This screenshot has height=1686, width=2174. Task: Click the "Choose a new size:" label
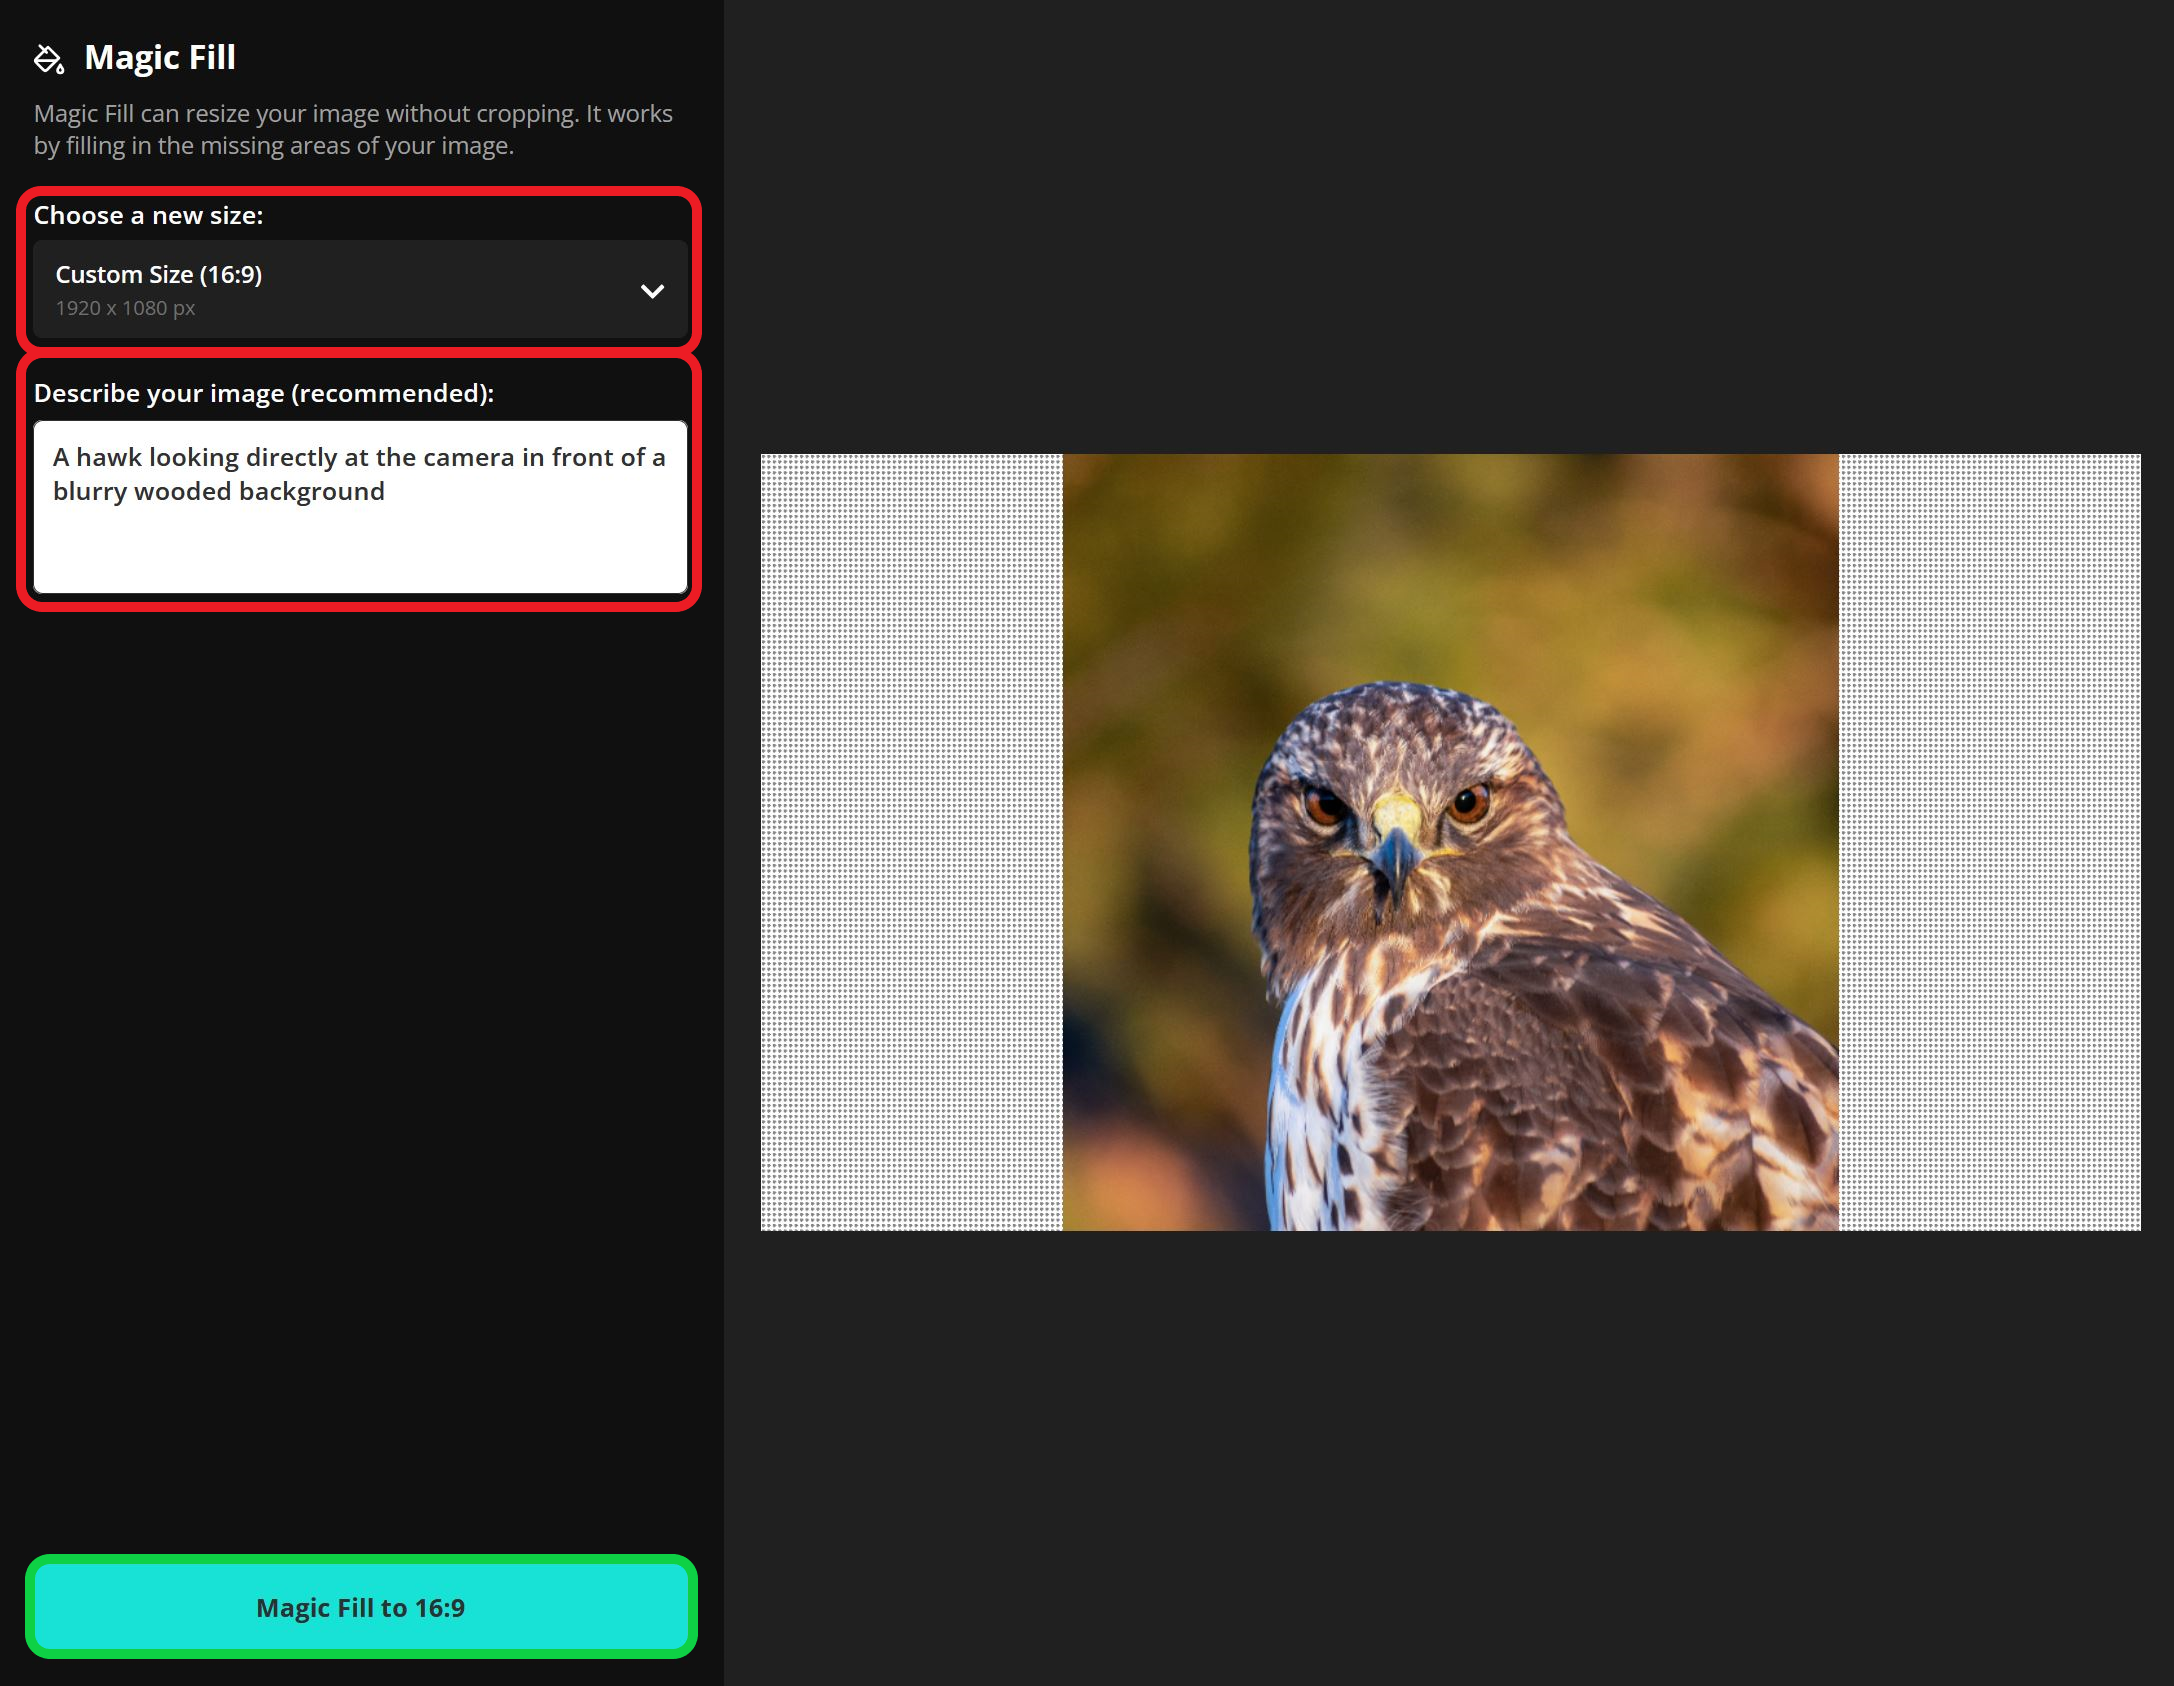148,216
